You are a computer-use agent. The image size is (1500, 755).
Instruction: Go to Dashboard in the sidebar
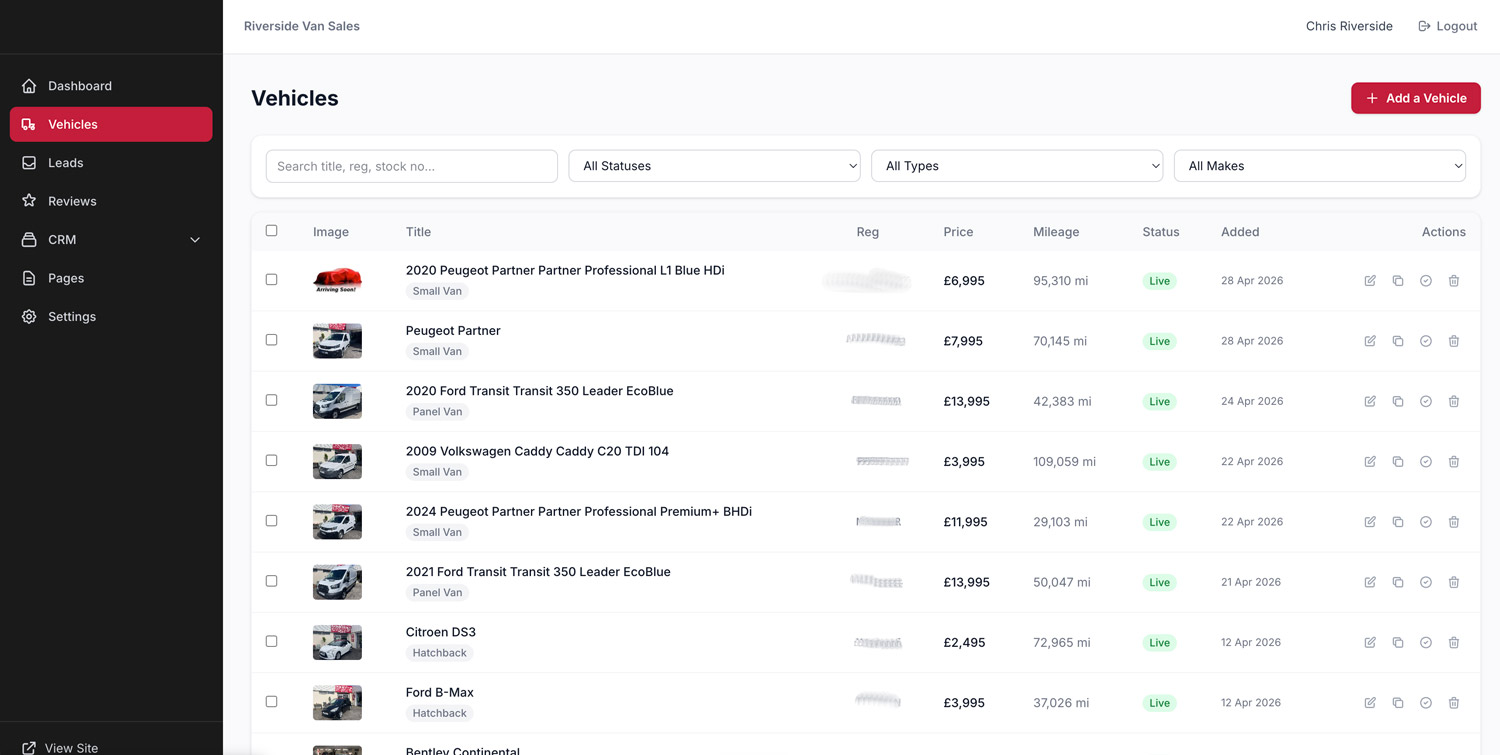pos(111,86)
